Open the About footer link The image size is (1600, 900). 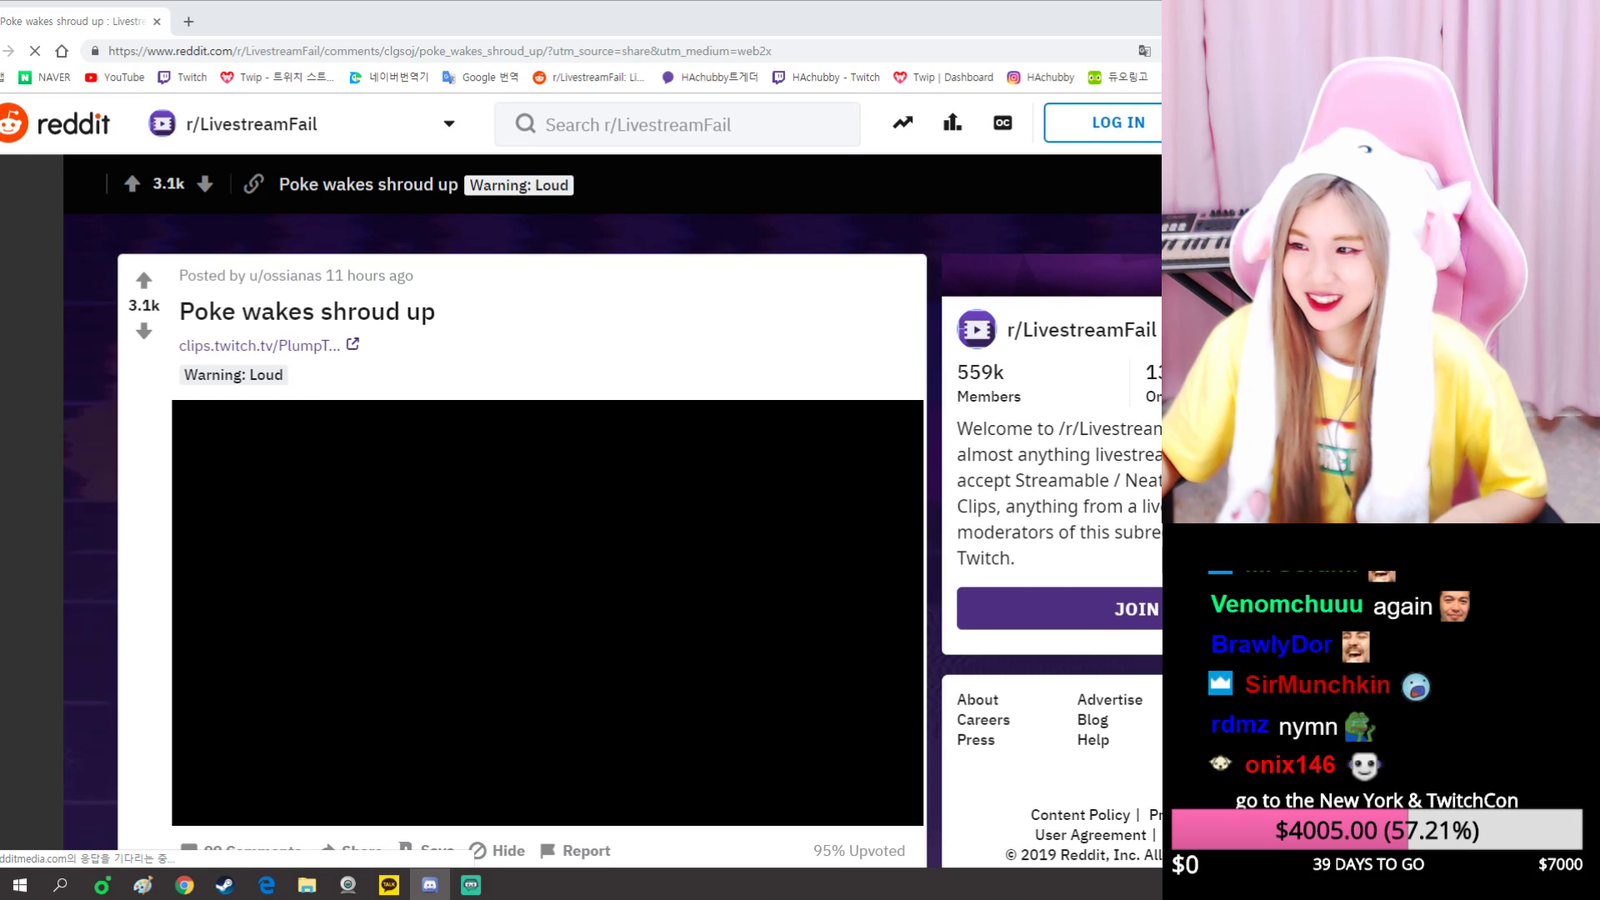(x=977, y=700)
